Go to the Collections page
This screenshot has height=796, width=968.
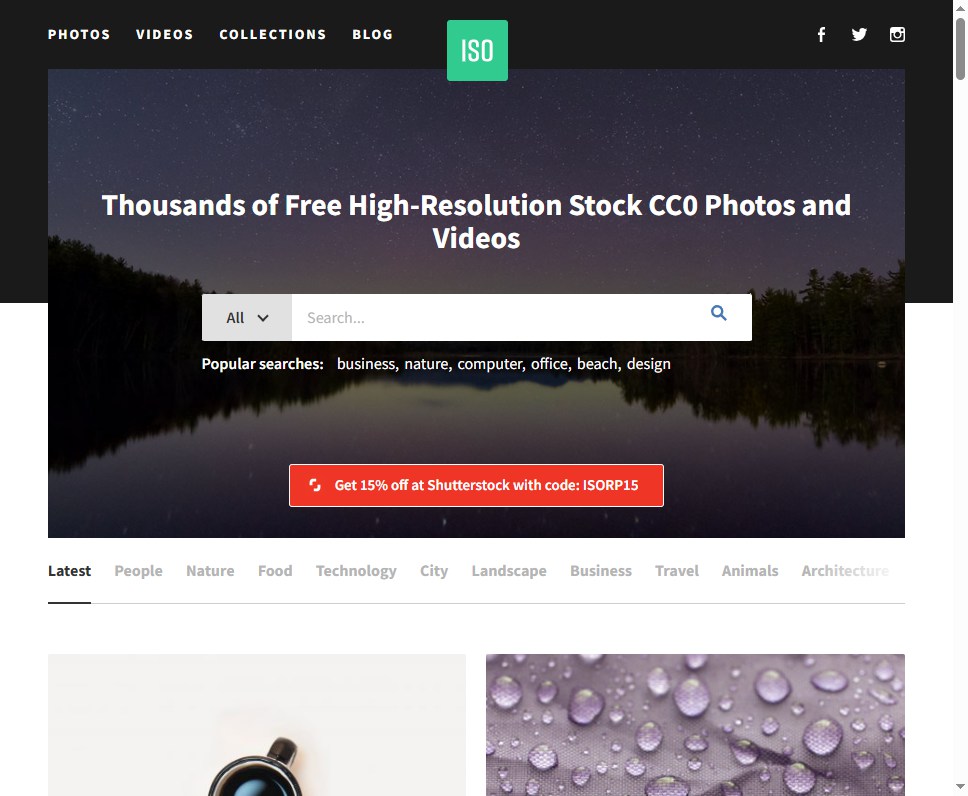tap(273, 35)
